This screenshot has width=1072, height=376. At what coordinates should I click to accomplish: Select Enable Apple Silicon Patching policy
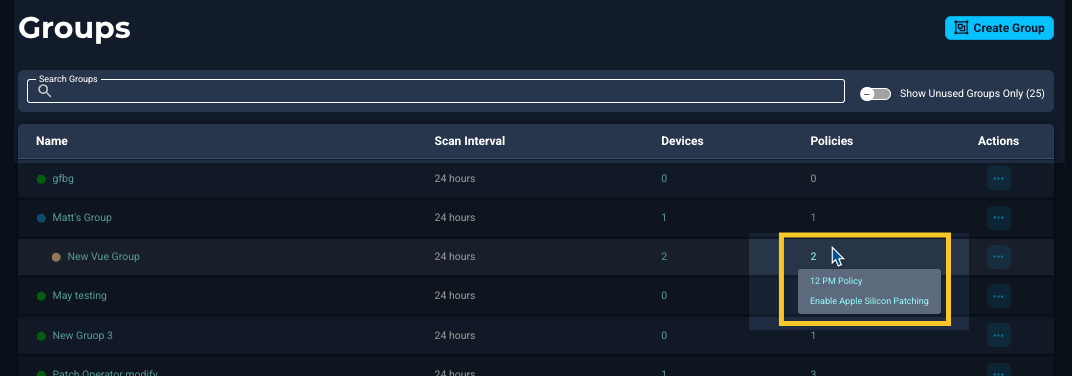pos(869,301)
